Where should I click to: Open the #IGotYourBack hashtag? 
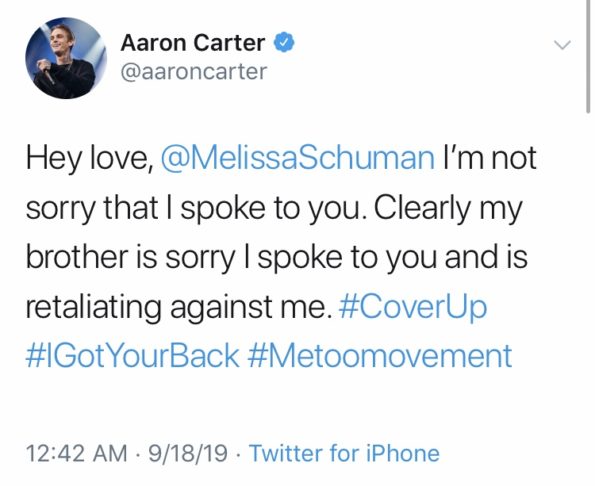pos(133,355)
